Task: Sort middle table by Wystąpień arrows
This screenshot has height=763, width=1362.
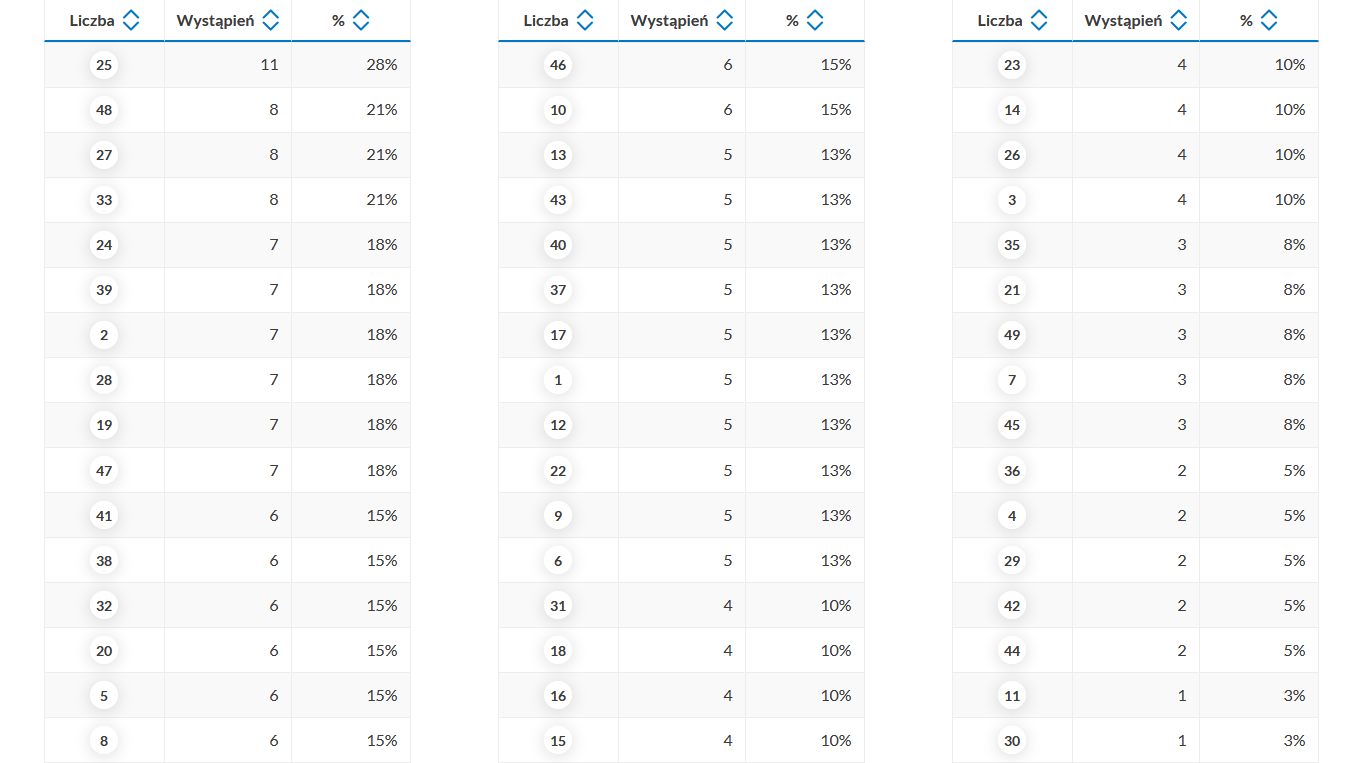Action: coord(724,20)
